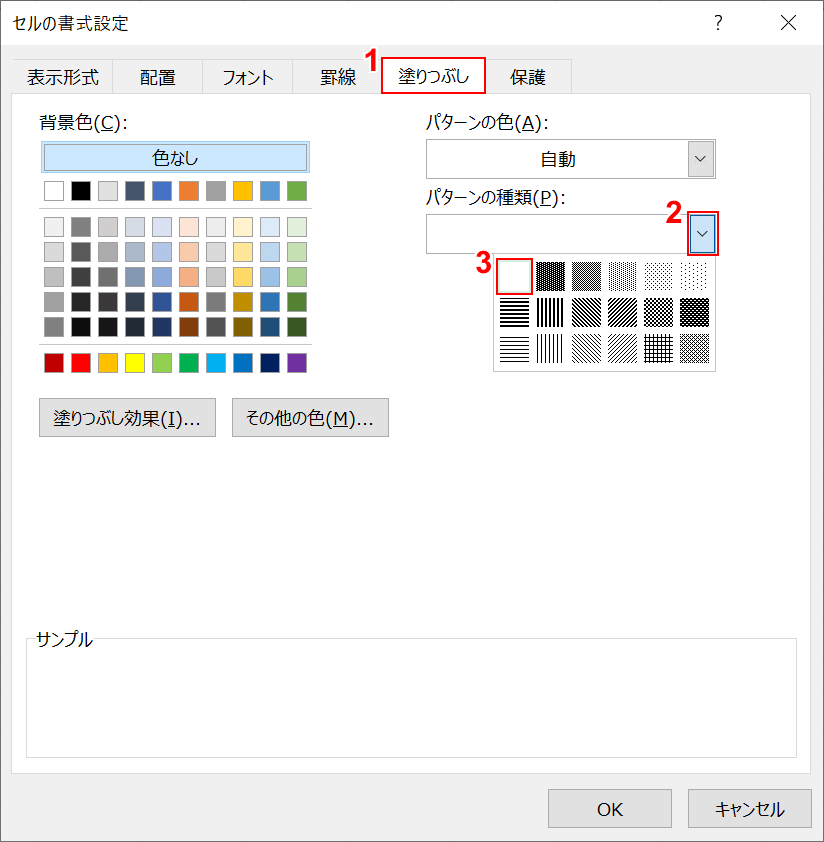
Task: Select the thin diagonal crosshatch pattern
Action: 695,349
